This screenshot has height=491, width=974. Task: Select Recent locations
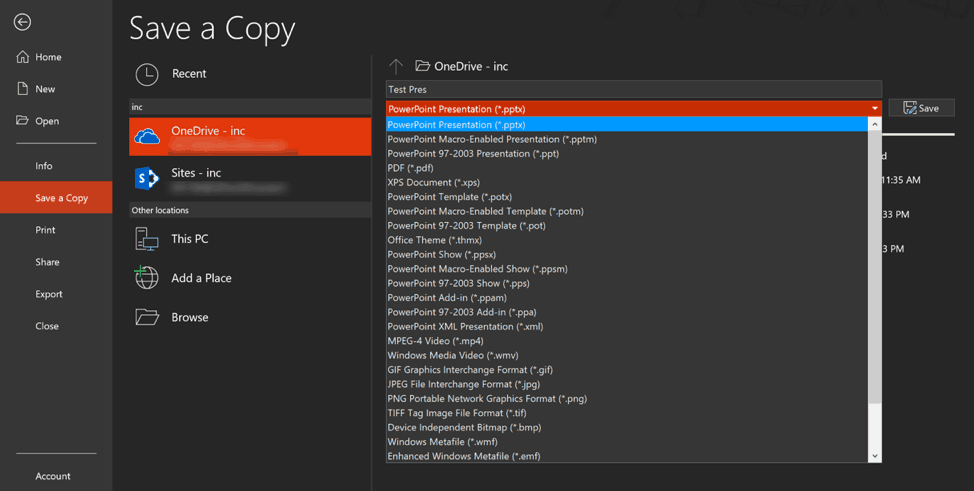tap(250, 74)
